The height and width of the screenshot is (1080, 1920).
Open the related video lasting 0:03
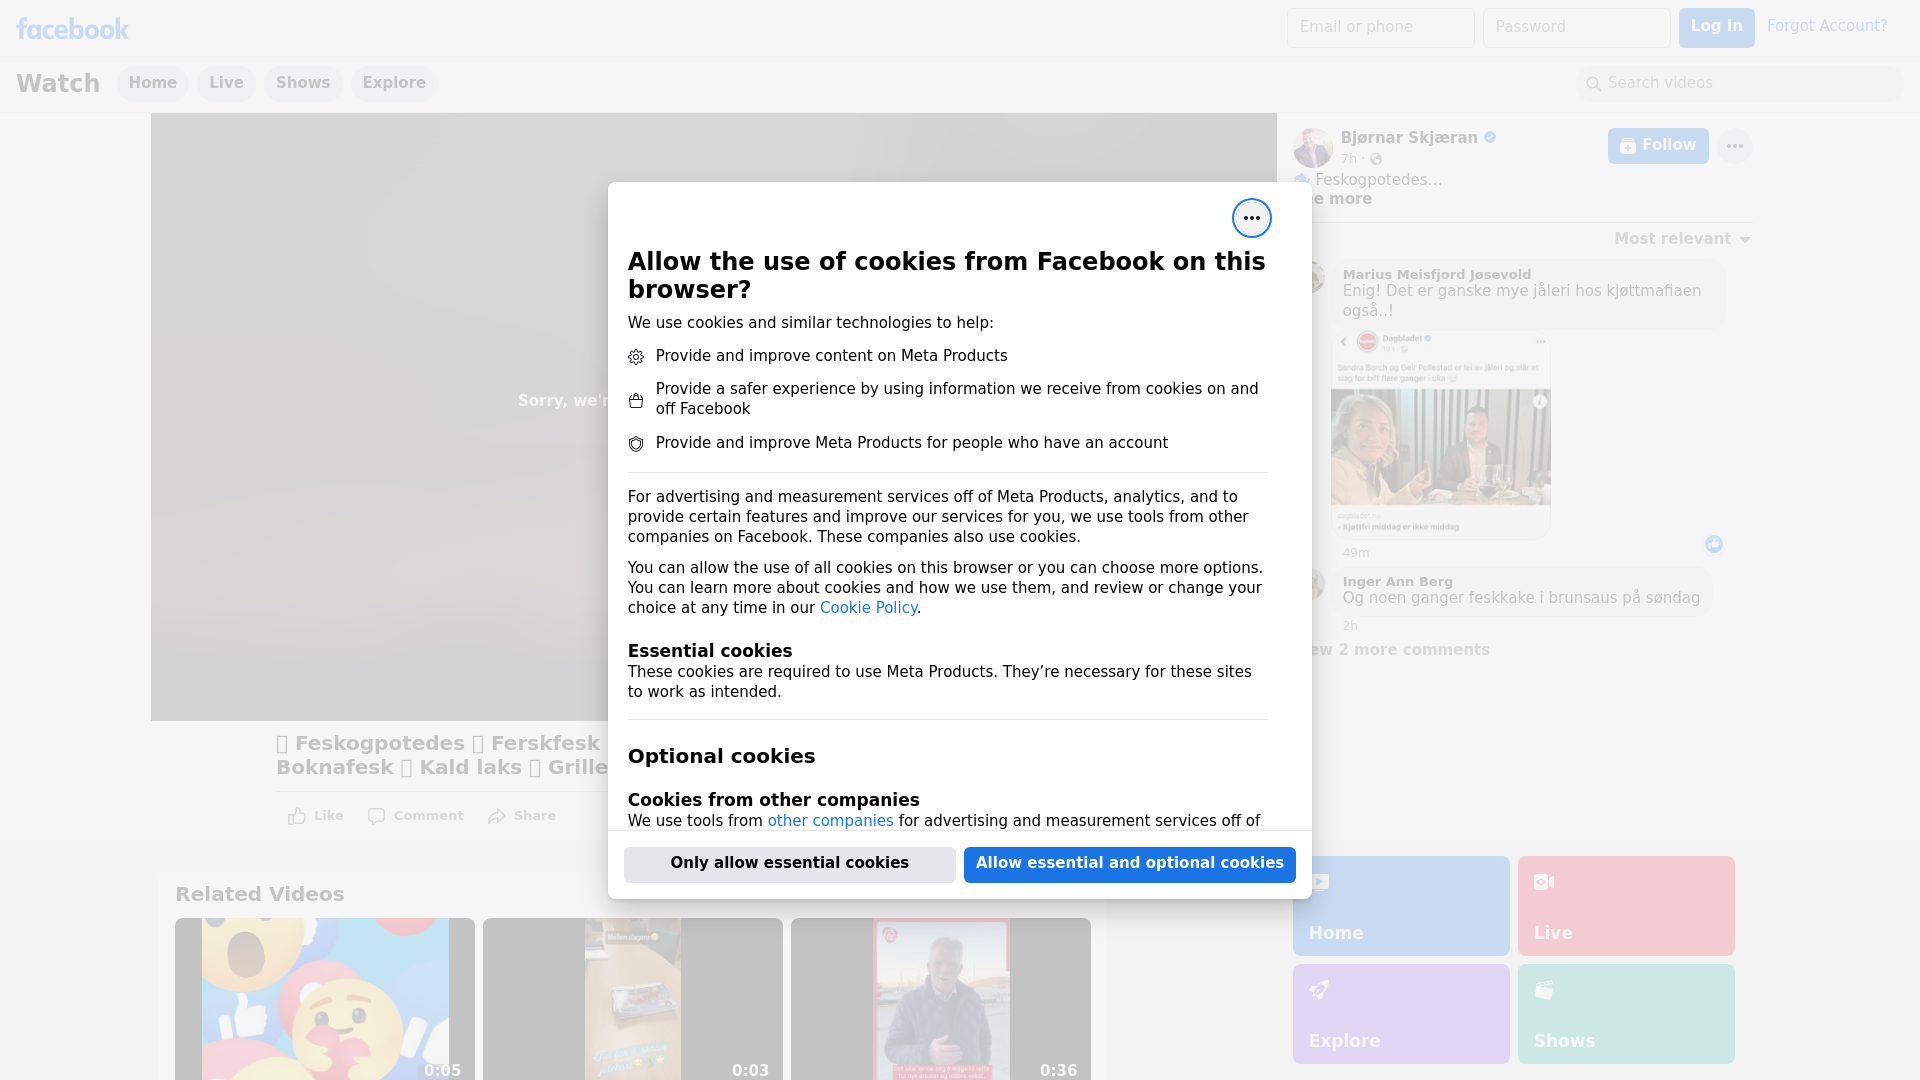633,999
